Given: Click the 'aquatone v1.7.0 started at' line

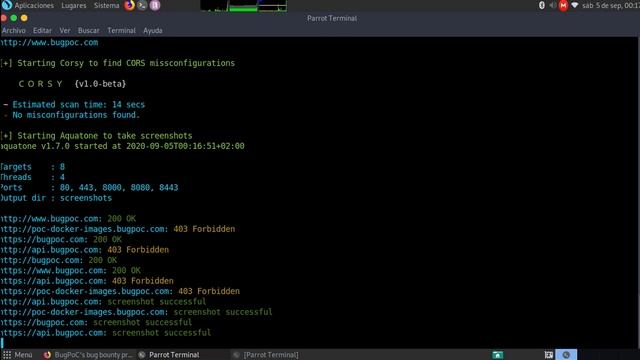Looking at the screenshot, I should tap(122, 146).
